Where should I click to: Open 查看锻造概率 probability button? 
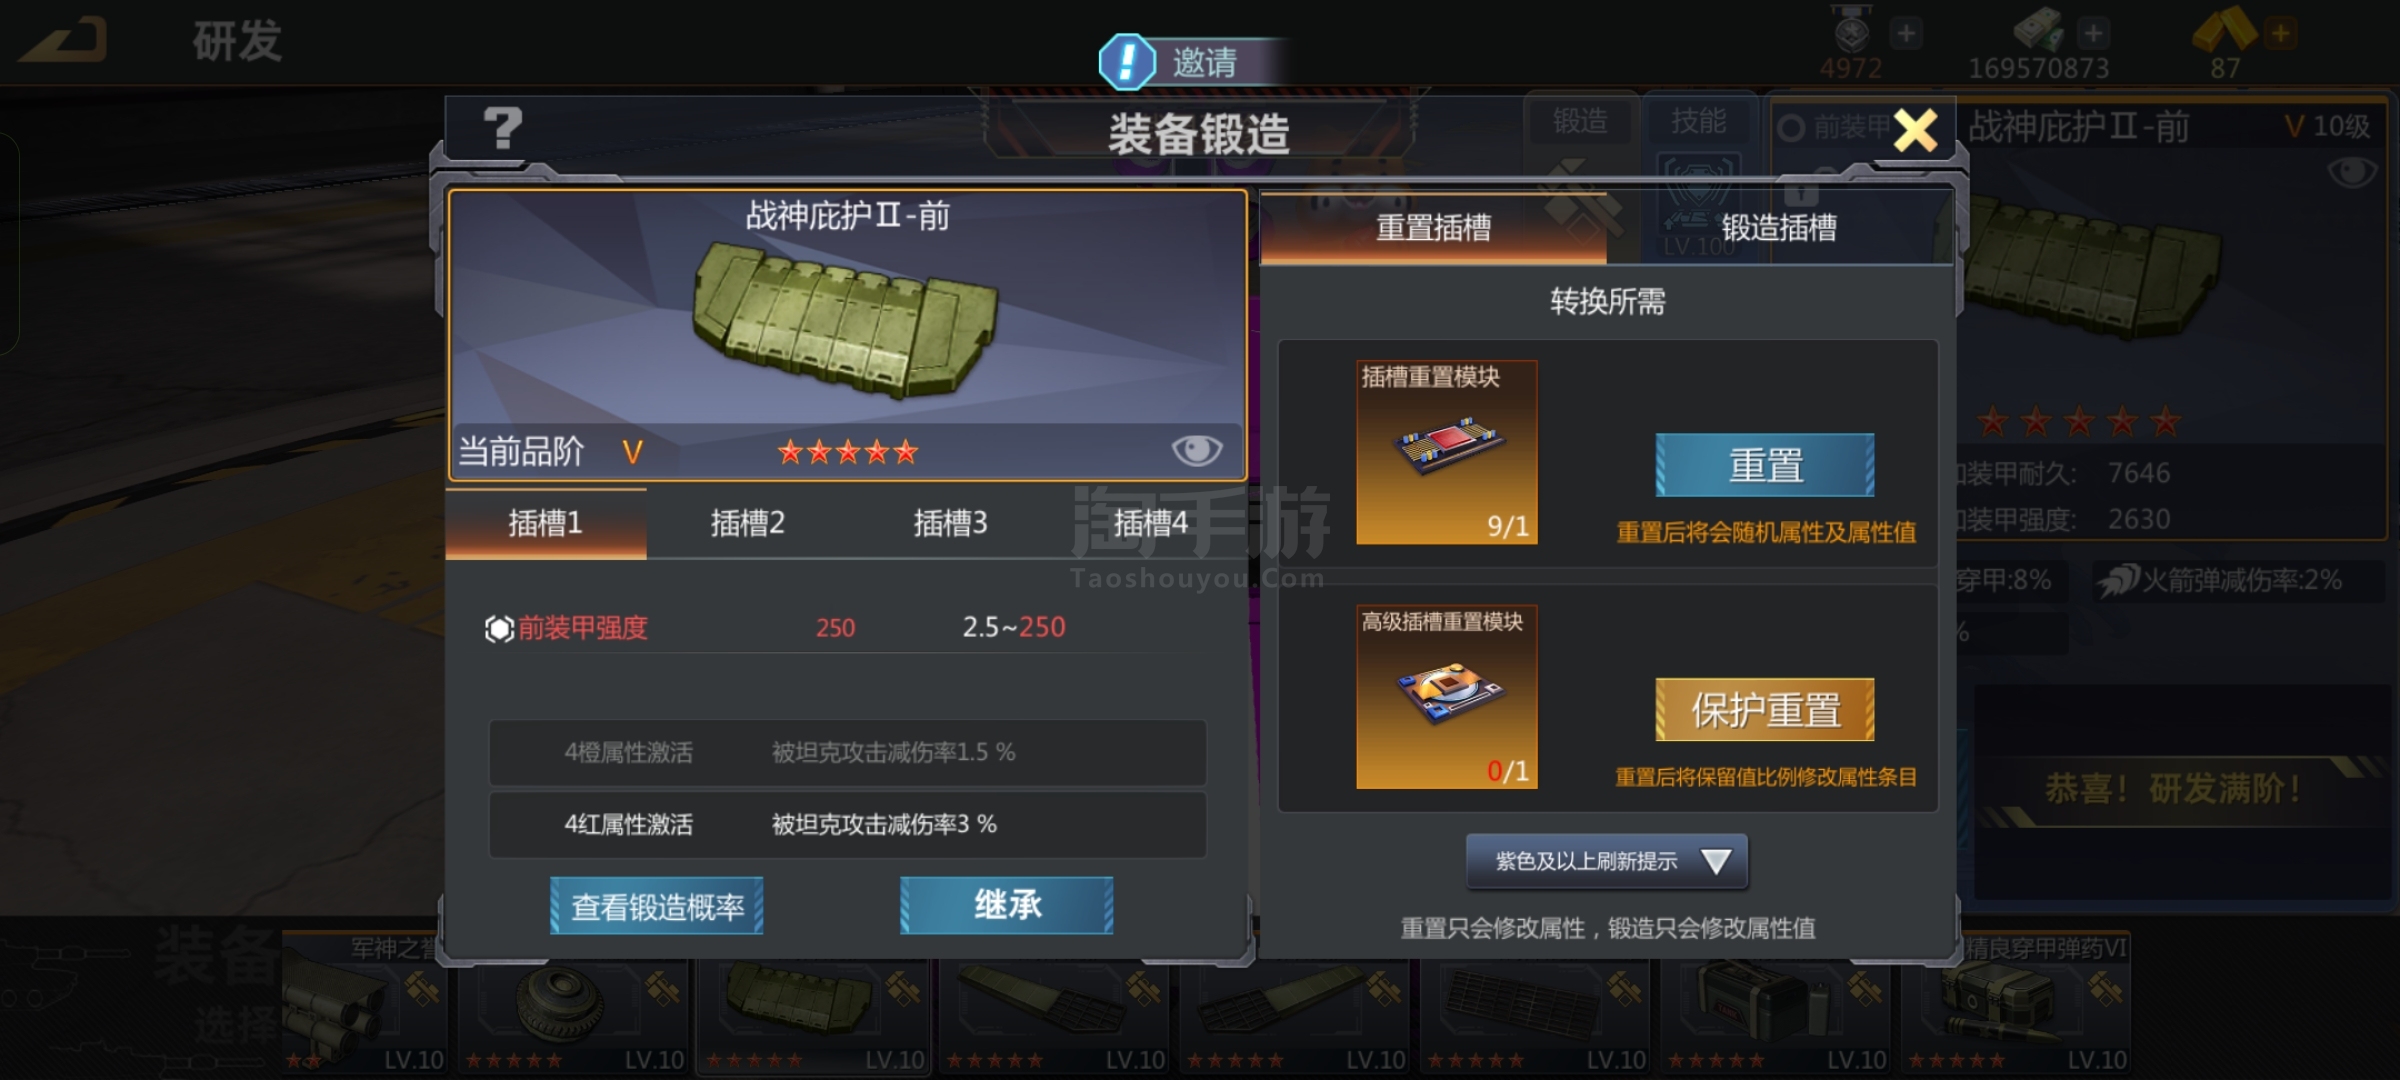tap(657, 906)
